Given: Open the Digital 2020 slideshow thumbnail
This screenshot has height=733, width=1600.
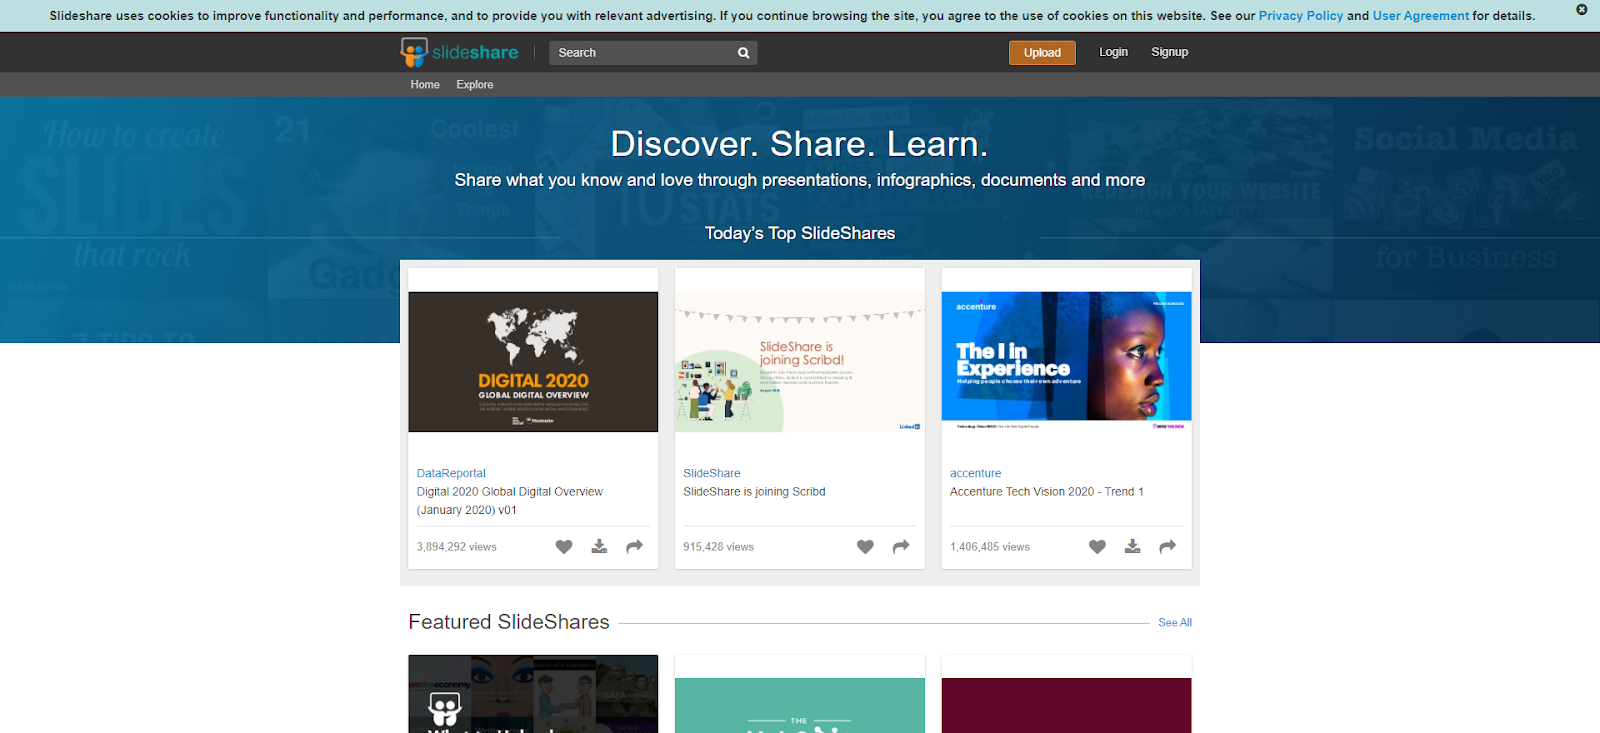Looking at the screenshot, I should 533,362.
